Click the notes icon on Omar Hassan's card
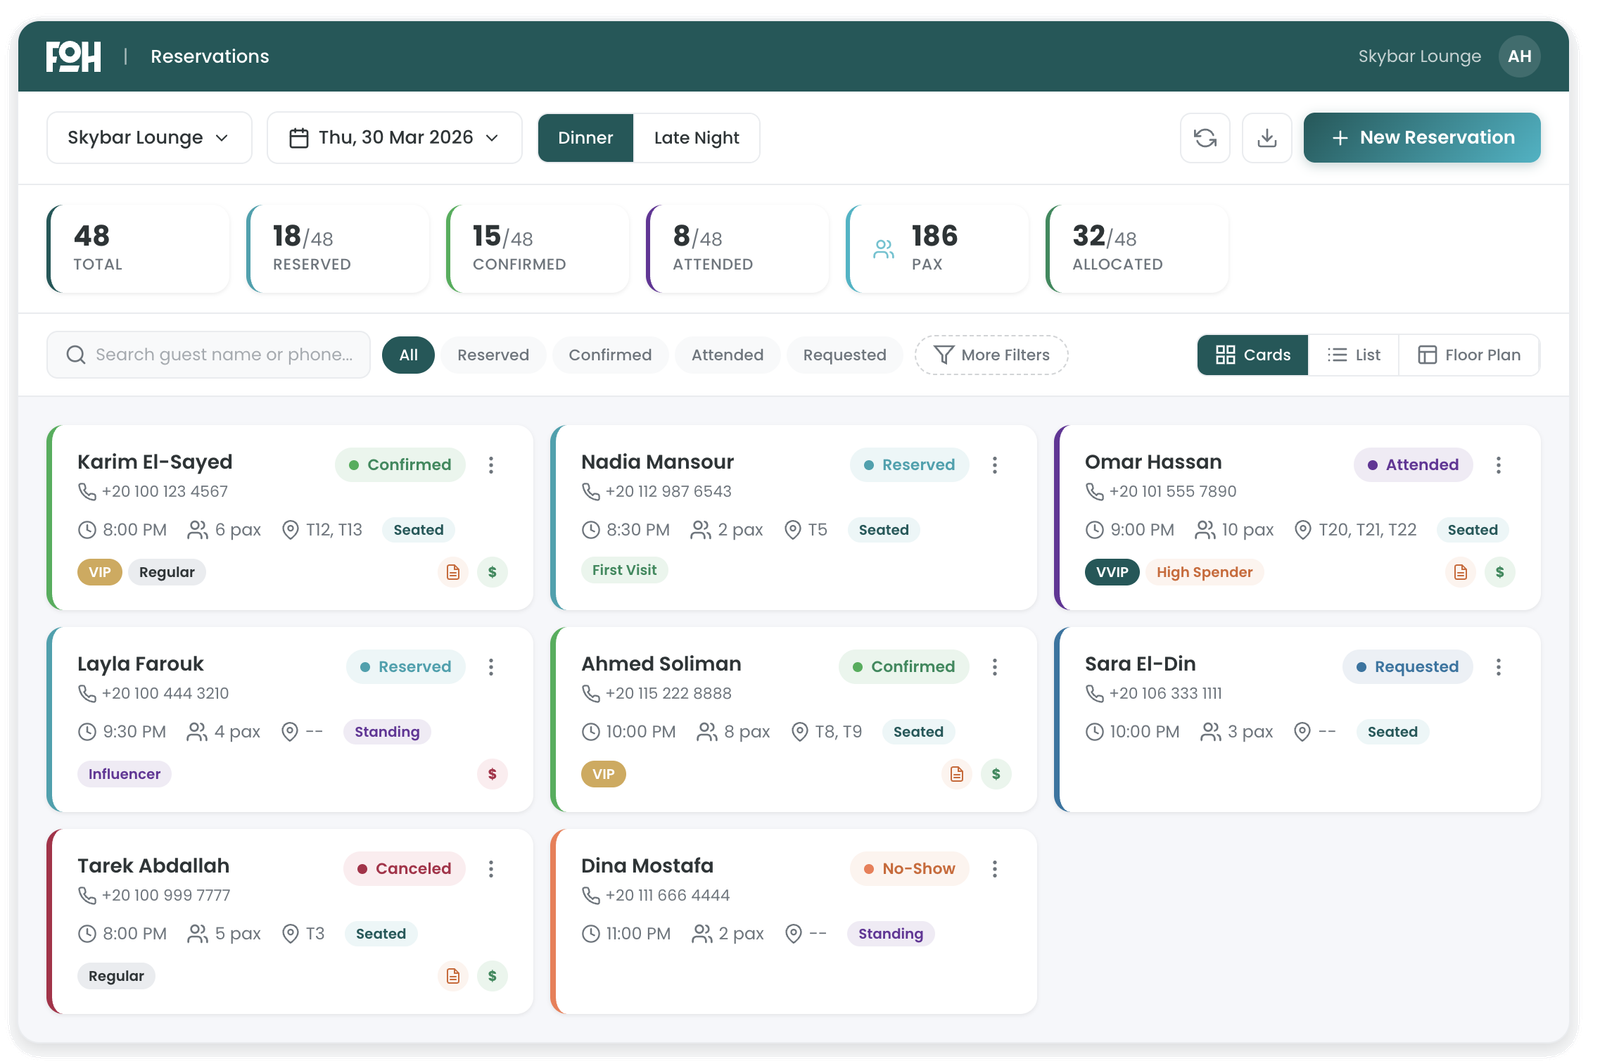The image size is (1600, 1064). coord(1461,572)
